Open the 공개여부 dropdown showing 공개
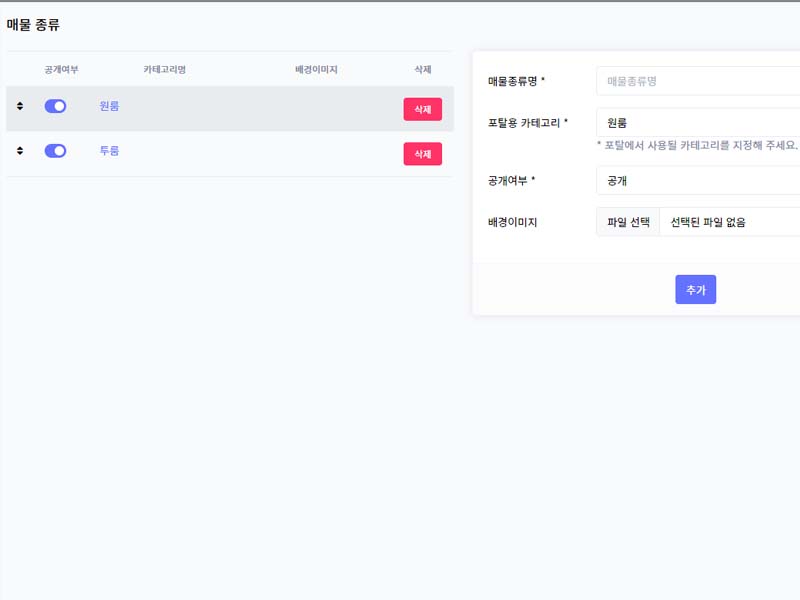The width and height of the screenshot is (800, 600). click(698, 181)
